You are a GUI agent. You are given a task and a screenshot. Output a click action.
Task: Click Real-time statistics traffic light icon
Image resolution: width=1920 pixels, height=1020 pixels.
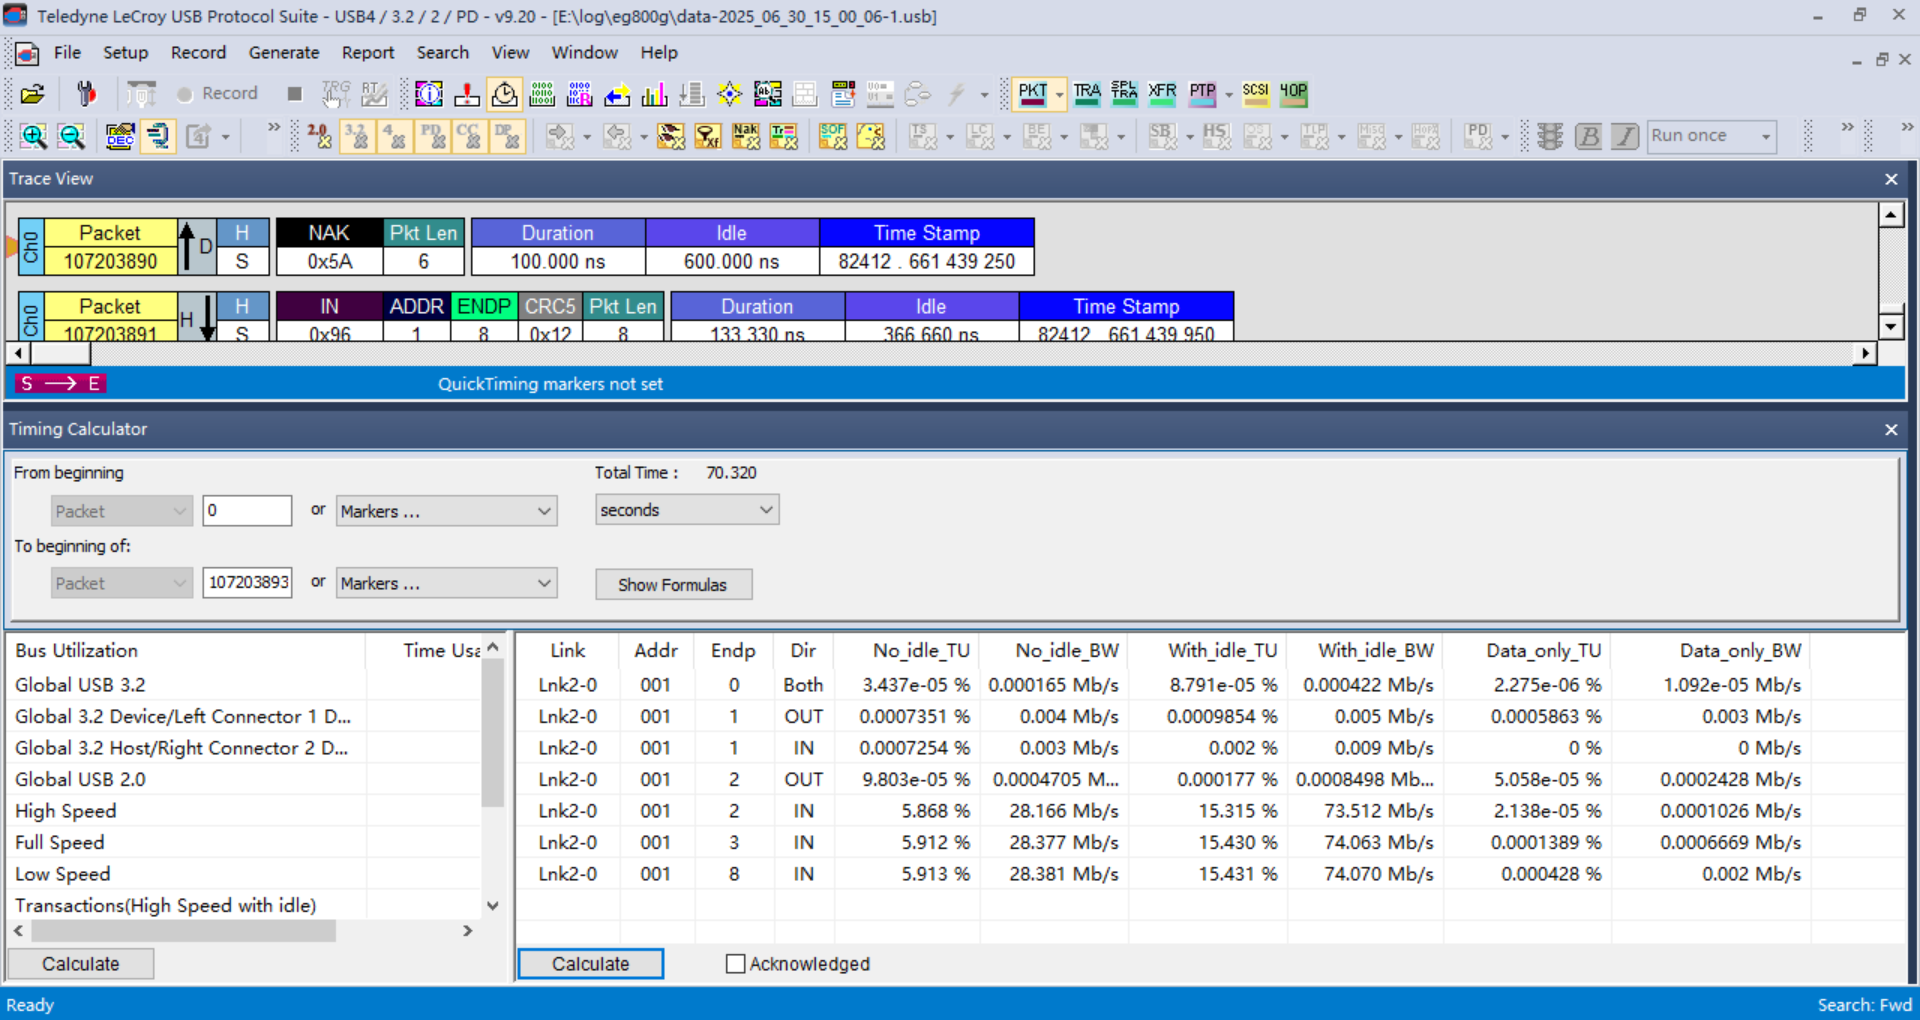click(1550, 136)
